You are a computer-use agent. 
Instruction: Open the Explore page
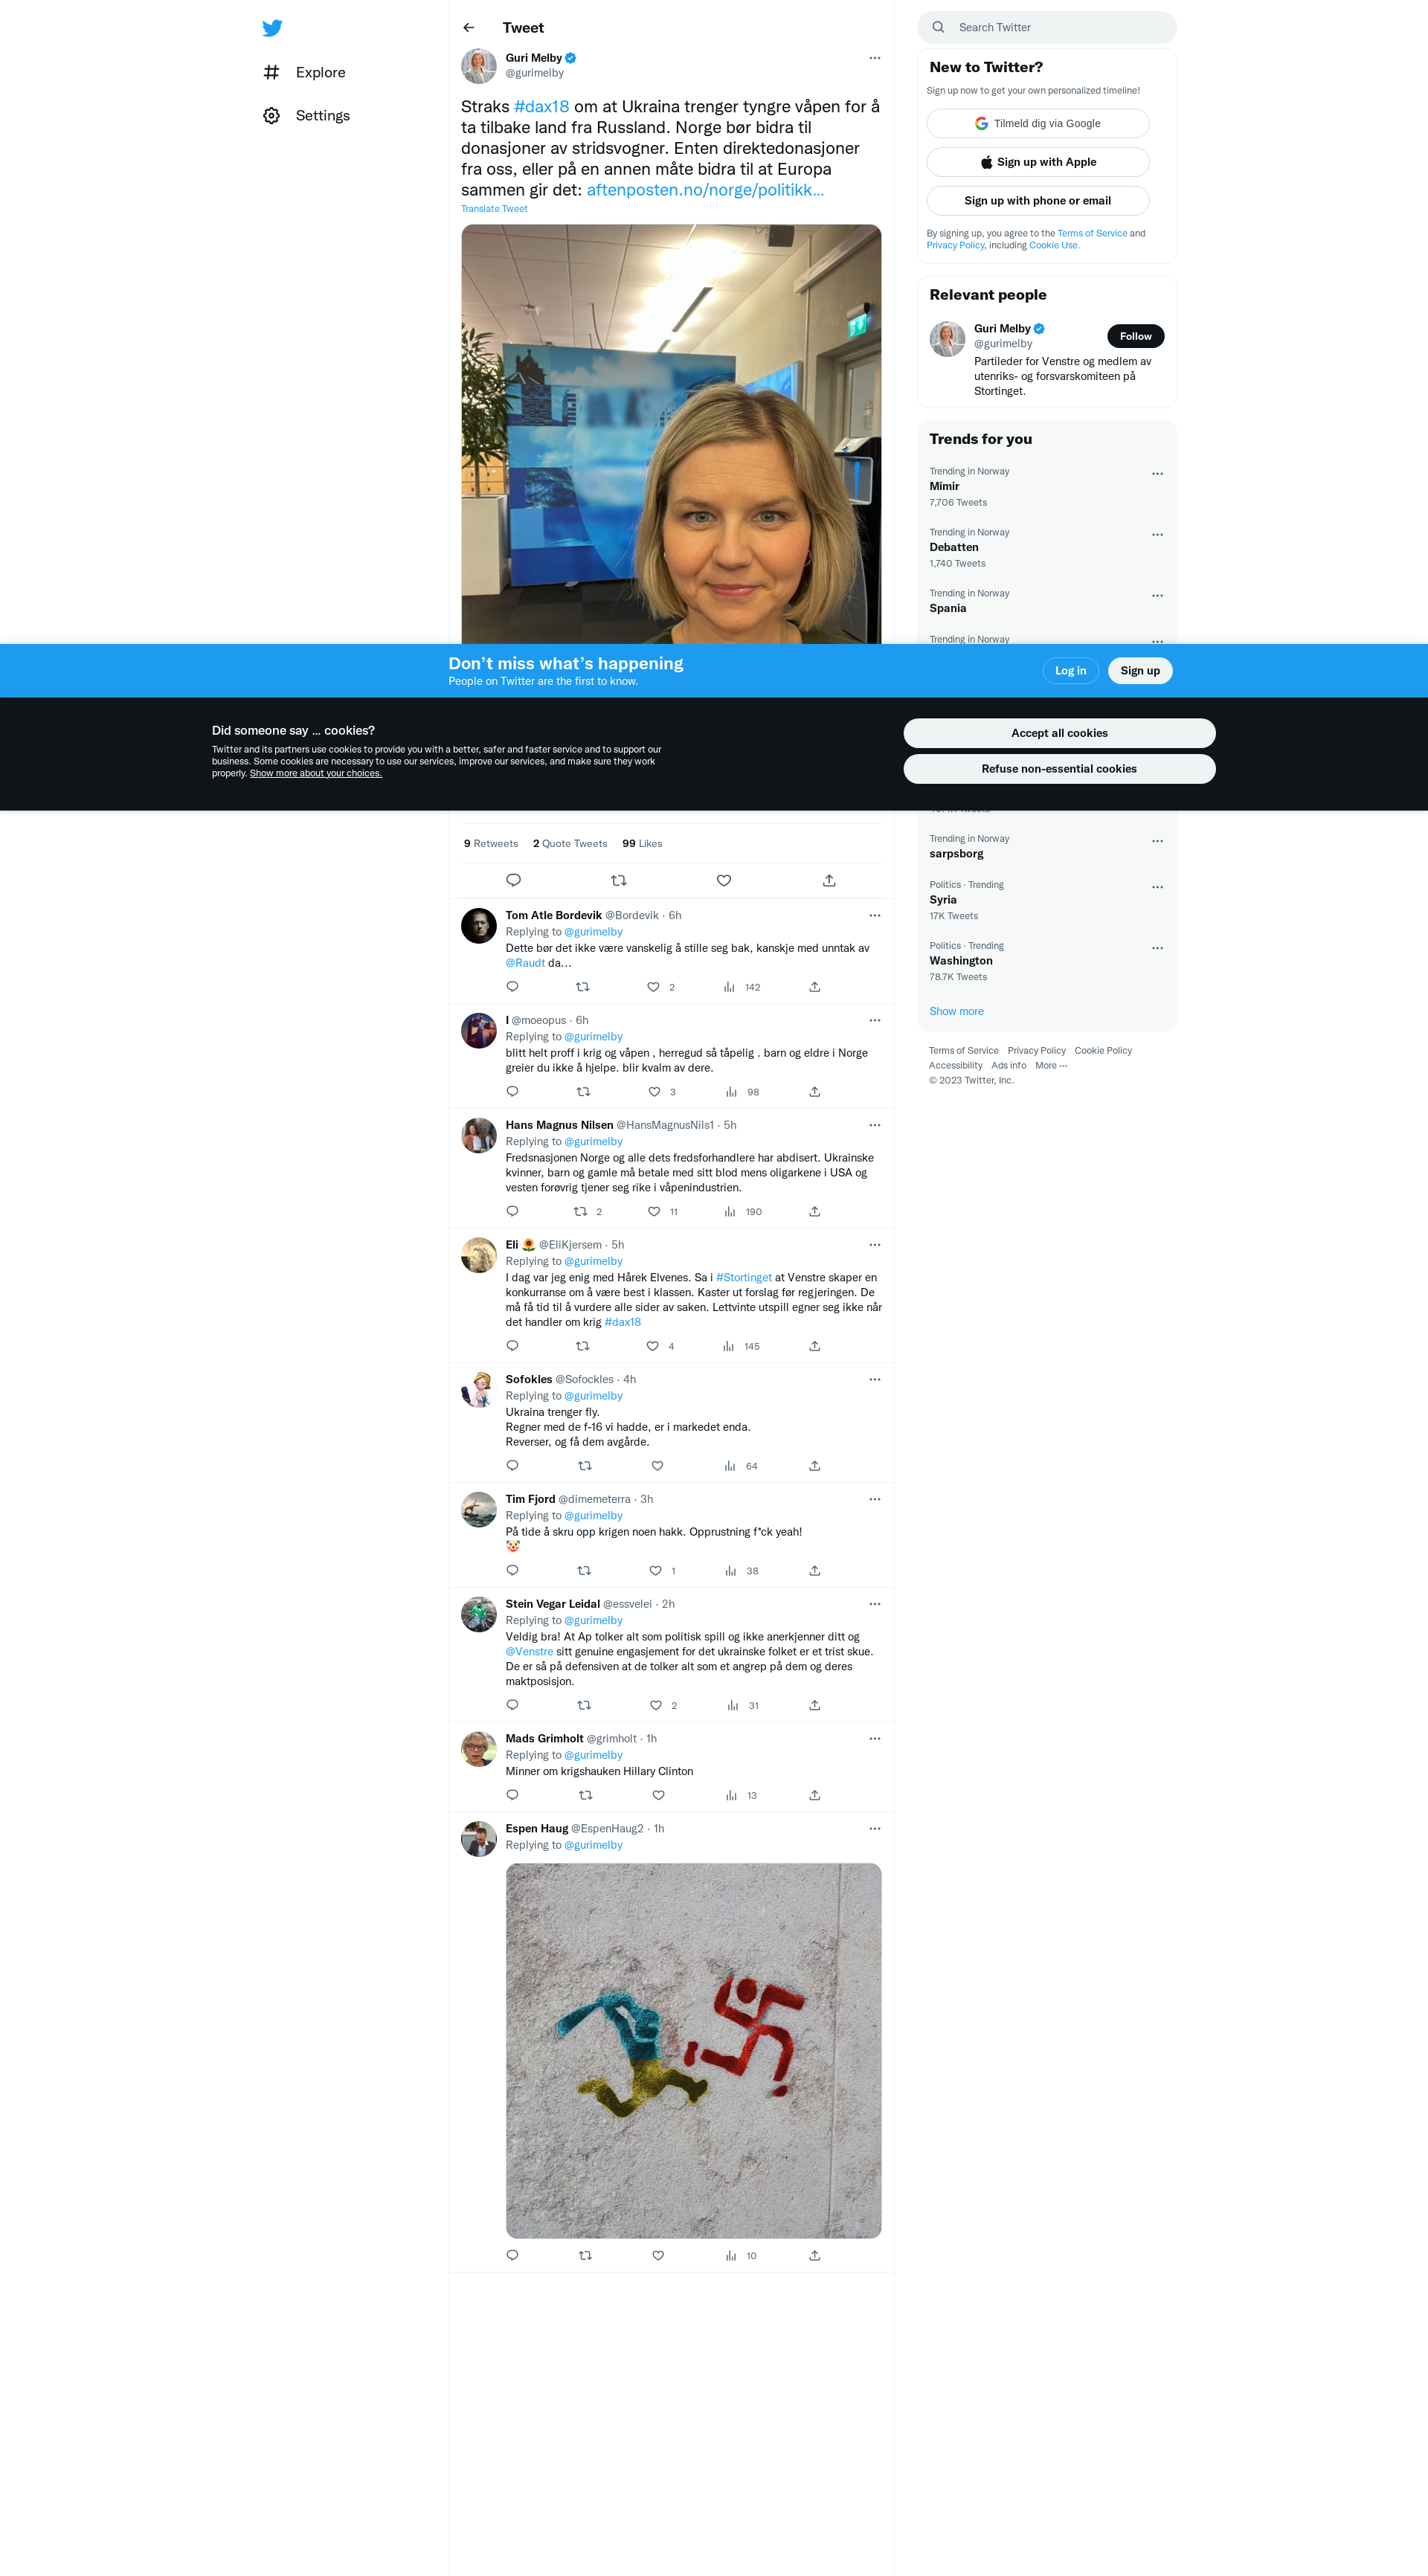[x=304, y=72]
